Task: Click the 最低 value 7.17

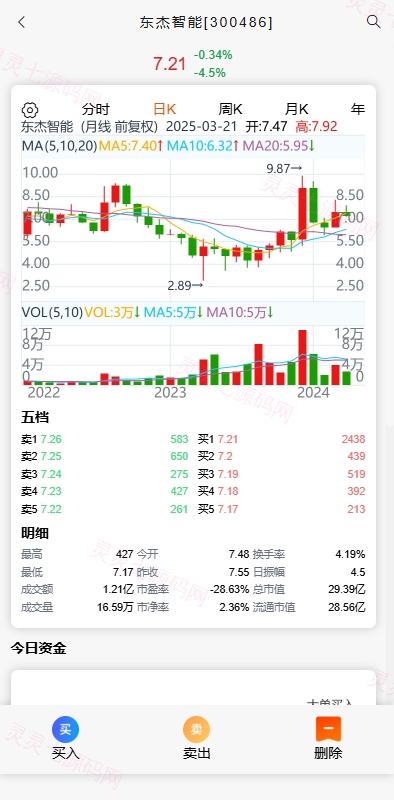Action: [124, 572]
